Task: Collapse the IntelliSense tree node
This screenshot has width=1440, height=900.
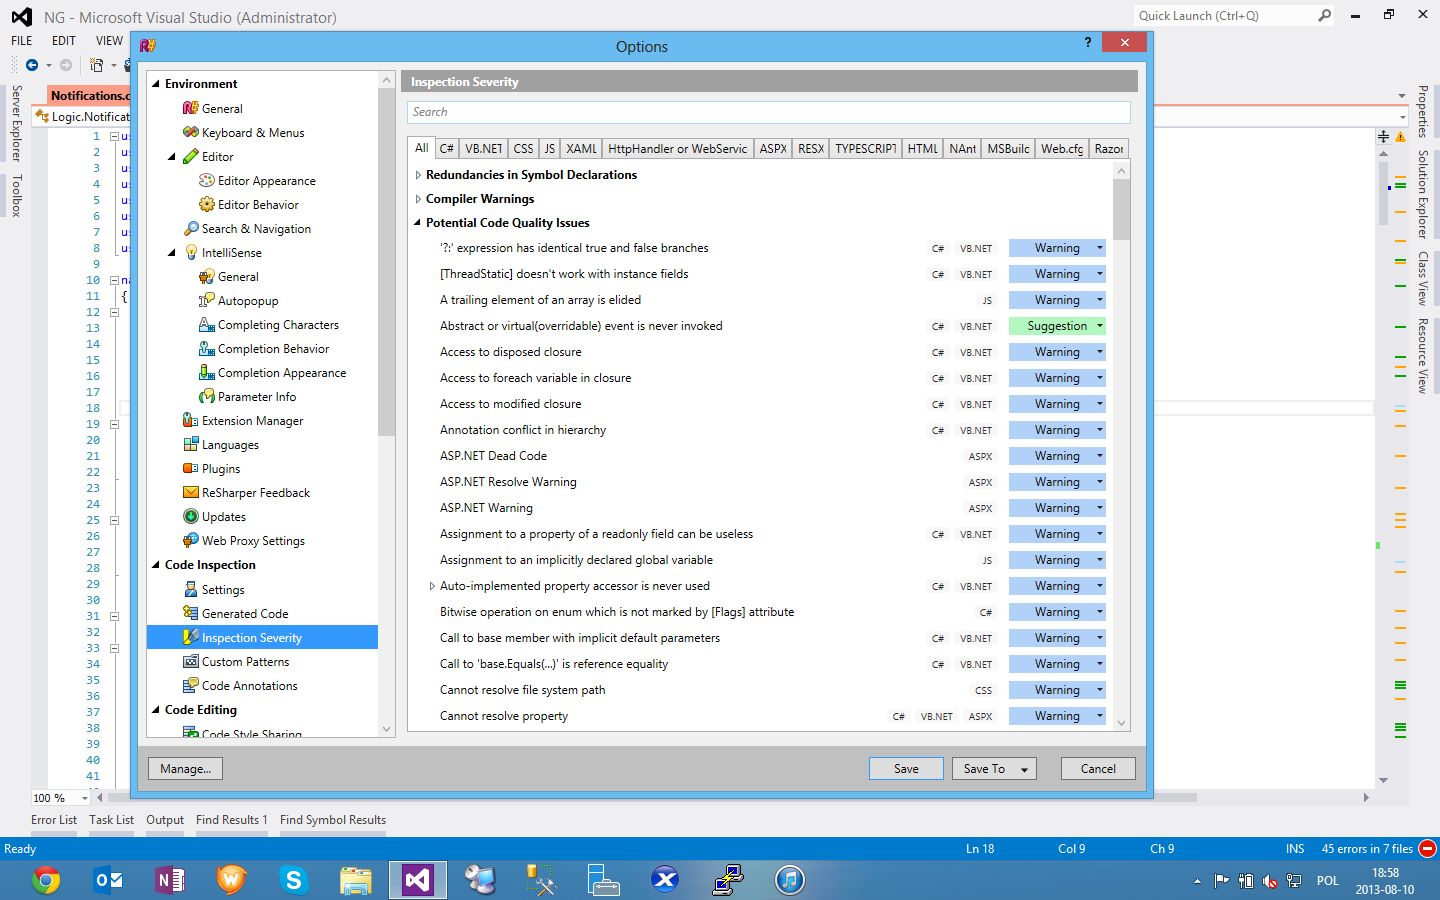Action: [x=172, y=253]
